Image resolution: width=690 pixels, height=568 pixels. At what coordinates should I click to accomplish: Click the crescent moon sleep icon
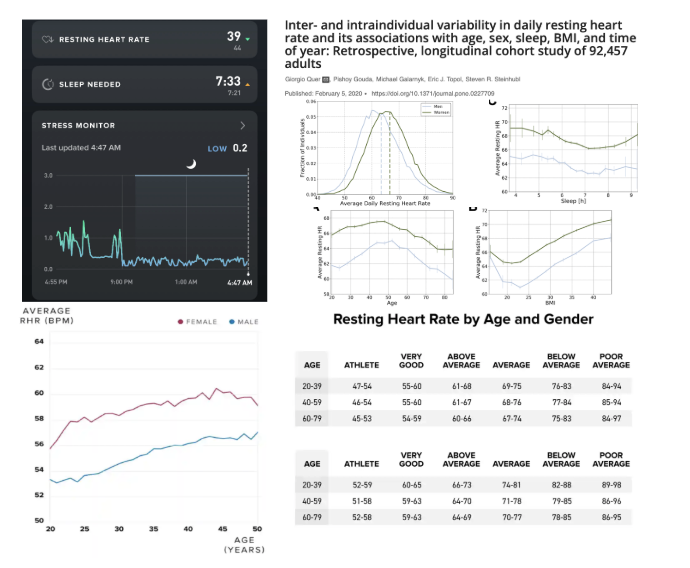(190, 164)
